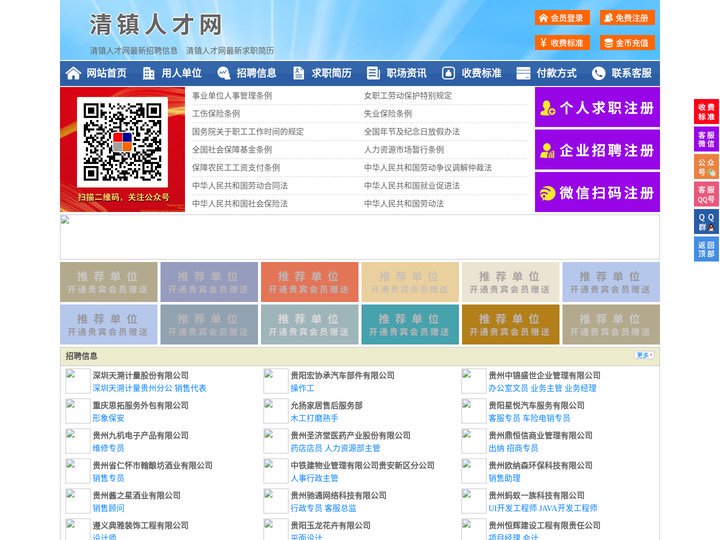Viewport: 720px width, 540px height.
Task: Click the 清镇人才网 site logo
Action: pyautogui.click(x=156, y=25)
